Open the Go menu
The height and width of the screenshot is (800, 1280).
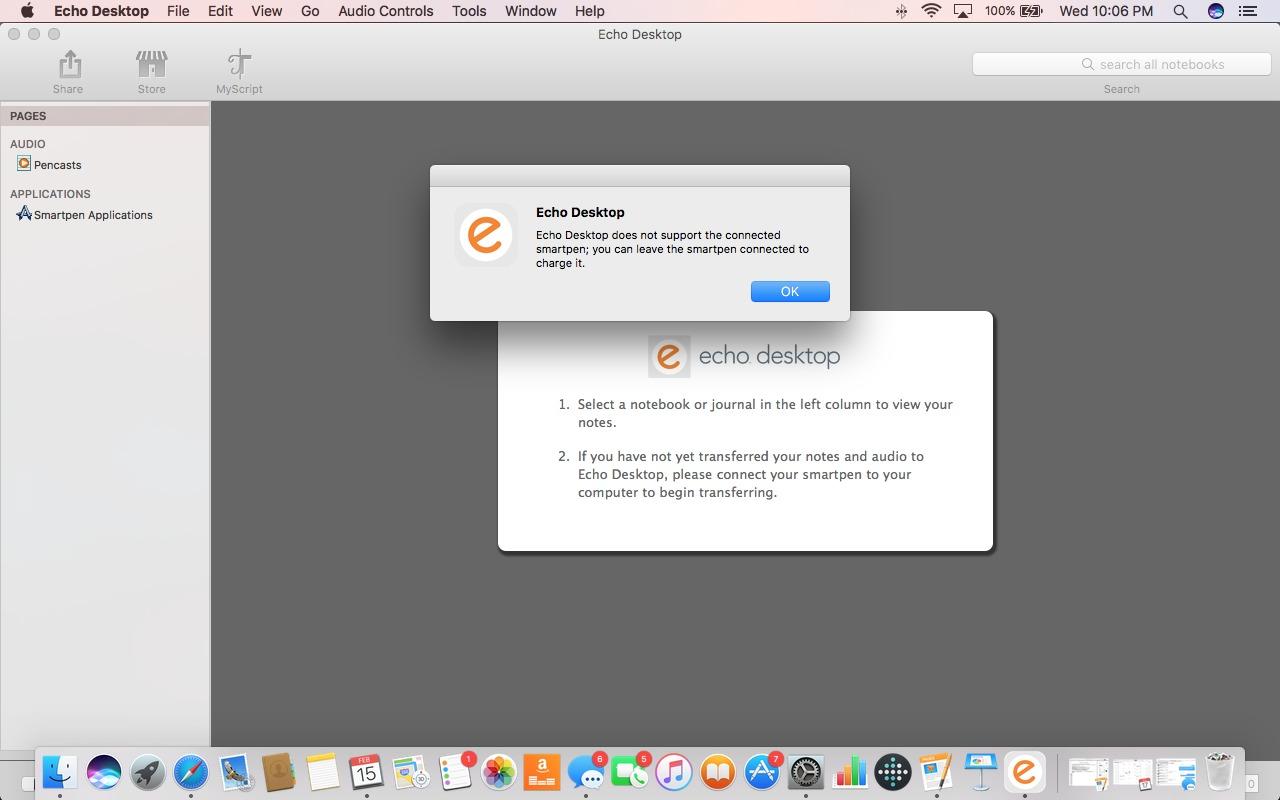[x=310, y=11]
